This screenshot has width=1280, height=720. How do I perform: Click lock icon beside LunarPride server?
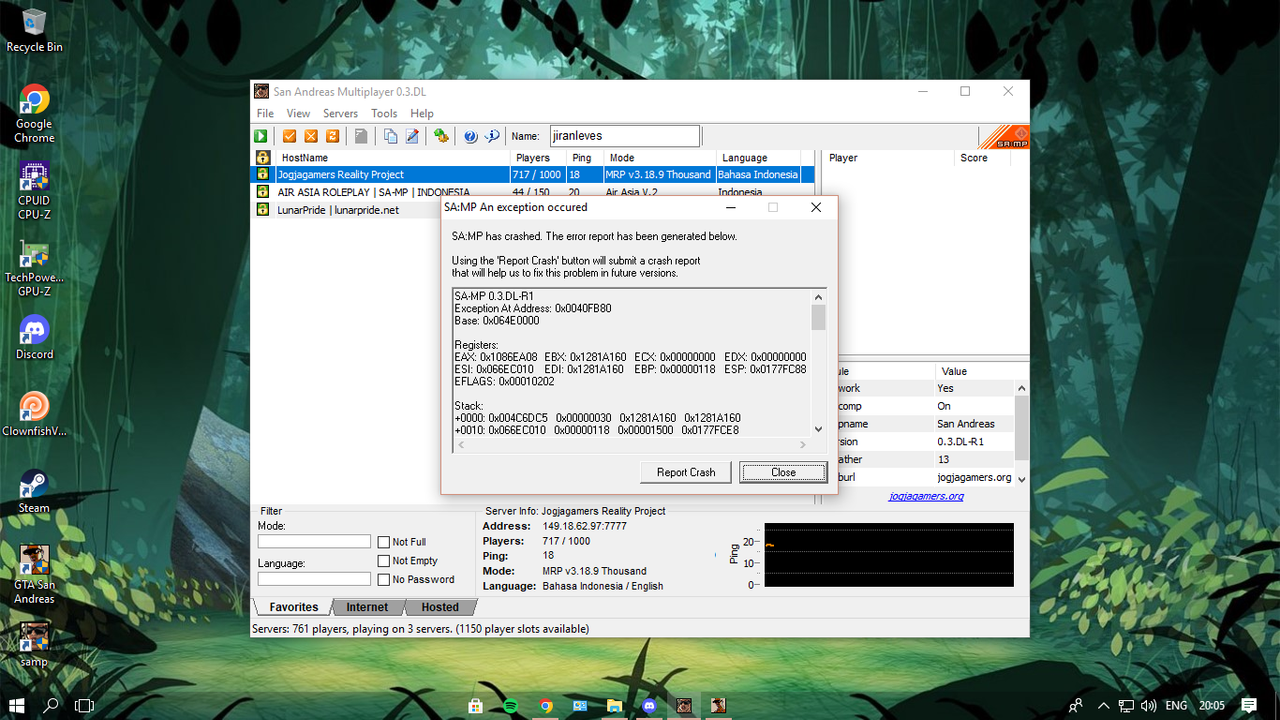point(263,209)
